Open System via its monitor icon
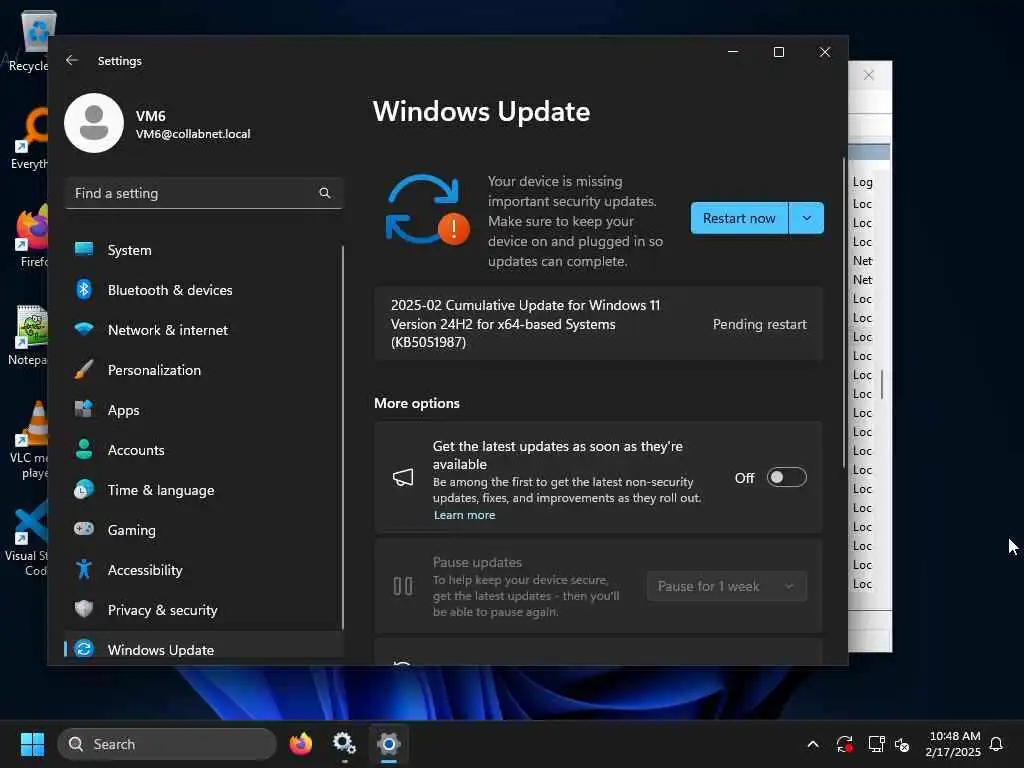The image size is (1024, 768). (x=84, y=249)
